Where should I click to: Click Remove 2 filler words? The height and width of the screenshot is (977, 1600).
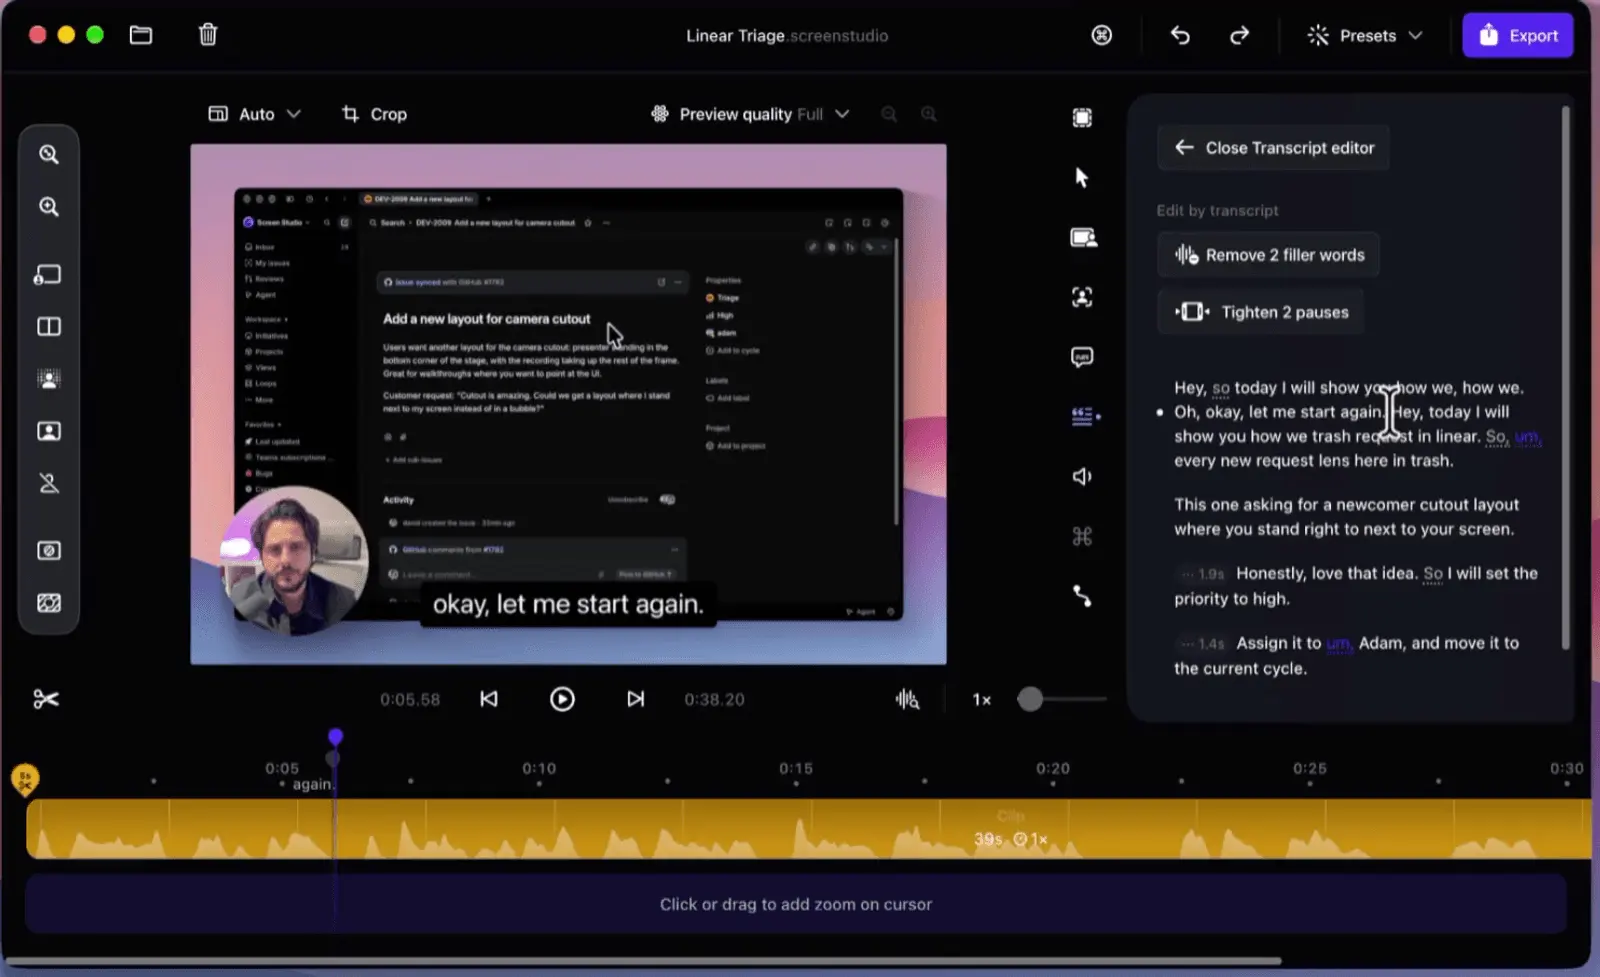1268,255
